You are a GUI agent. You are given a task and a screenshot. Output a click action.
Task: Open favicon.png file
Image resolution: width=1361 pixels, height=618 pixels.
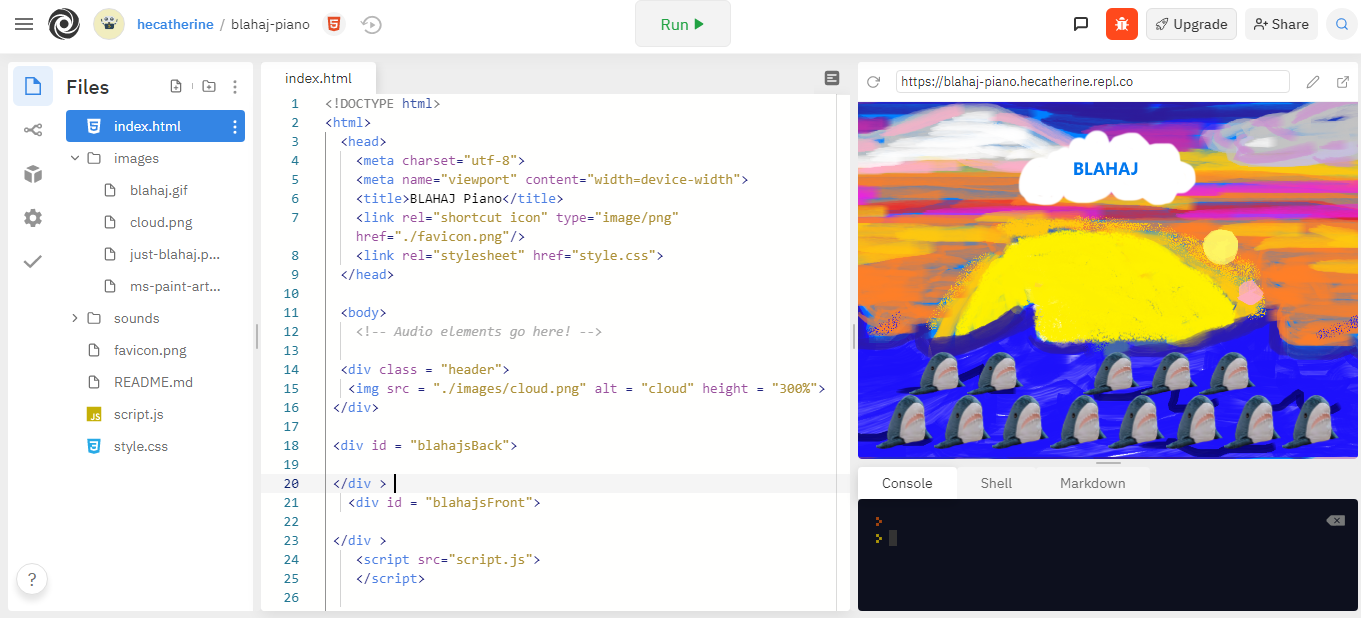coord(150,350)
